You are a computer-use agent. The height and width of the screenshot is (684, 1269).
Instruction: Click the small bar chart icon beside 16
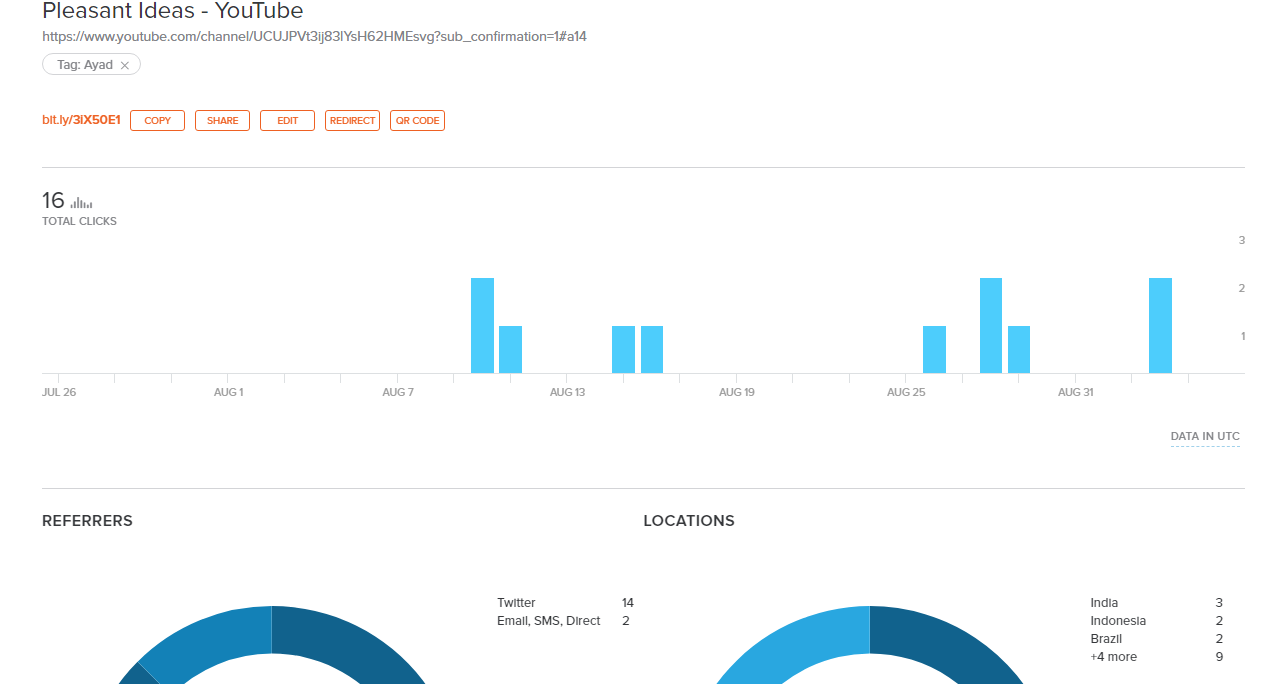pyautogui.click(x=81, y=203)
